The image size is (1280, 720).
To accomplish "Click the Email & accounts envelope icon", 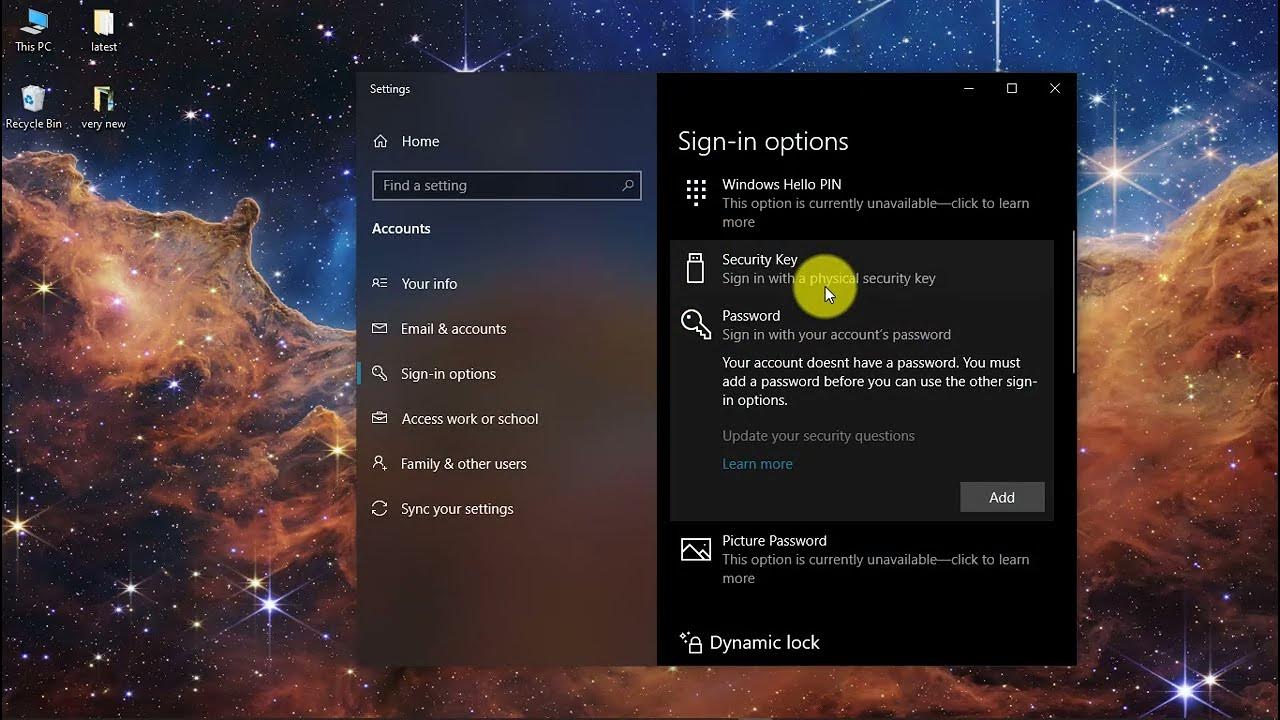I will (x=380, y=328).
